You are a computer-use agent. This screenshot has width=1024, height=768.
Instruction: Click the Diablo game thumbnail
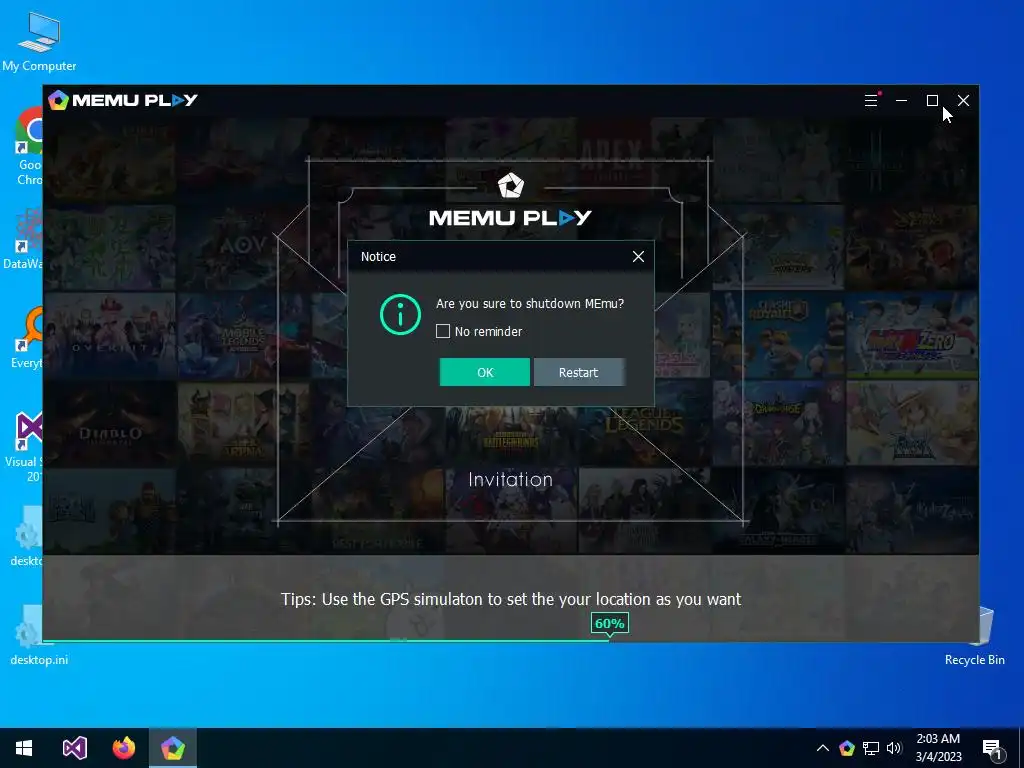pos(109,423)
